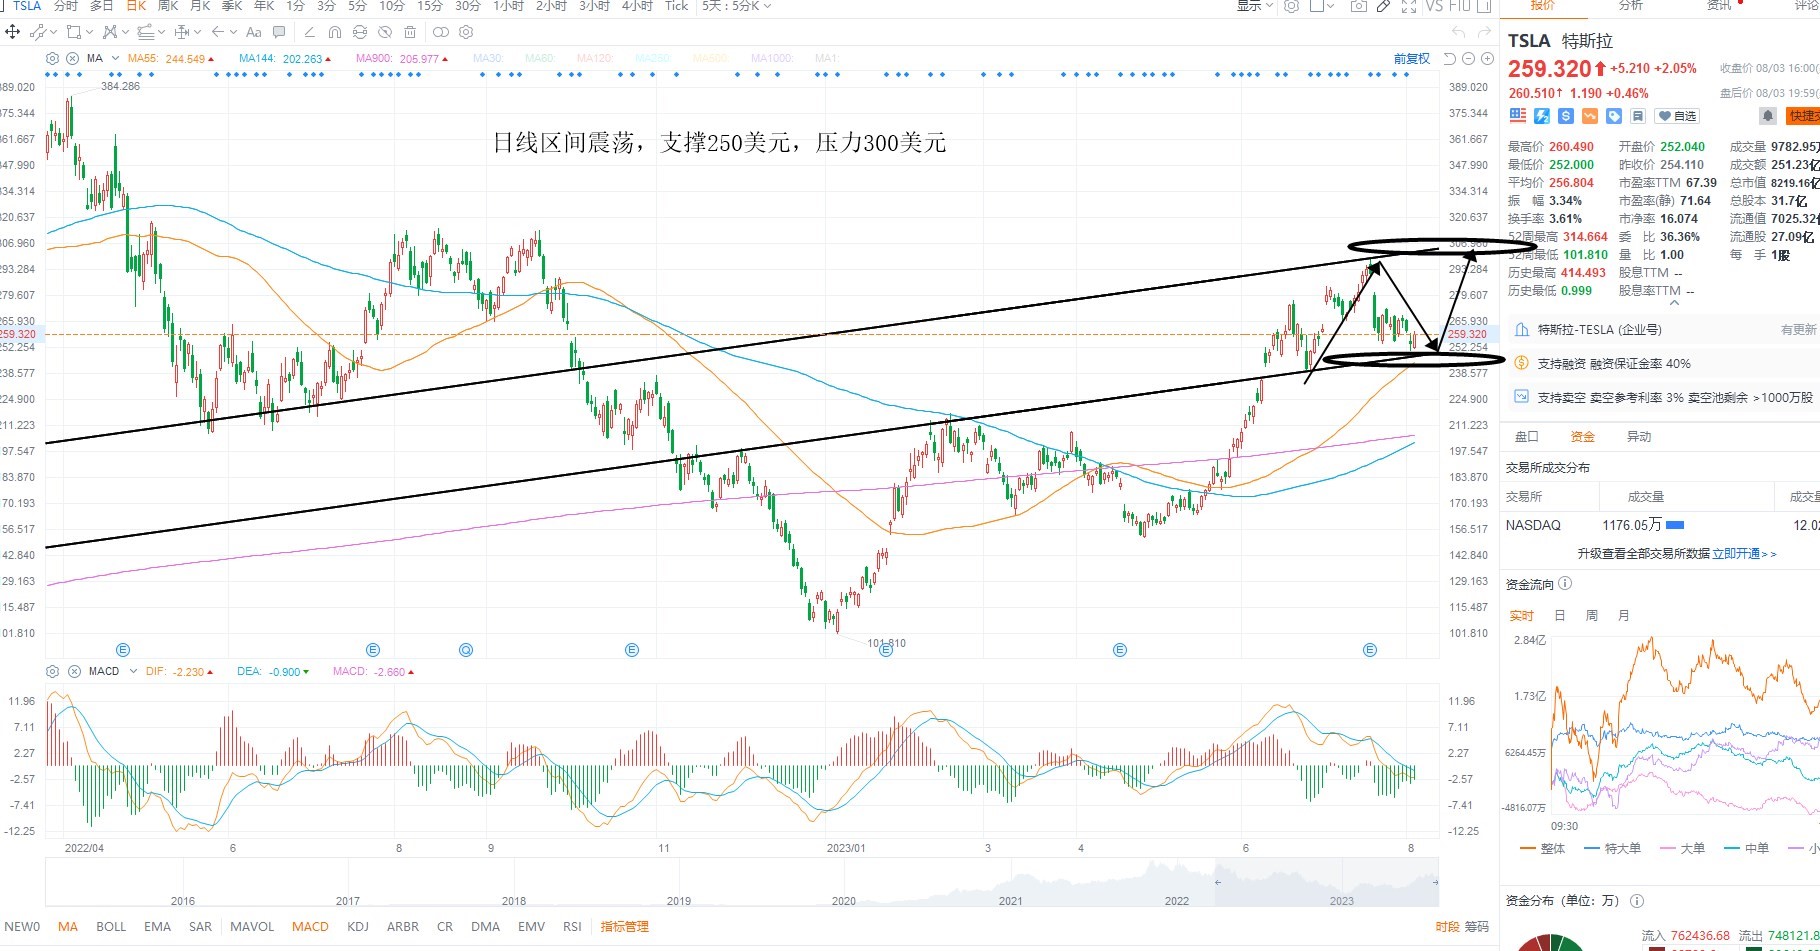Screen dimensions: 1820x951
Task: Switch to the 15分 timeframe
Action: 430,6
